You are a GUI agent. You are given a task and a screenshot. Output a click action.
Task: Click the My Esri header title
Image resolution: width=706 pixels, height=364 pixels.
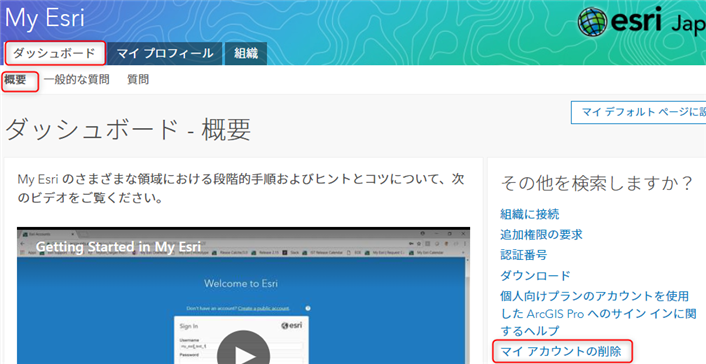[x=44, y=18]
